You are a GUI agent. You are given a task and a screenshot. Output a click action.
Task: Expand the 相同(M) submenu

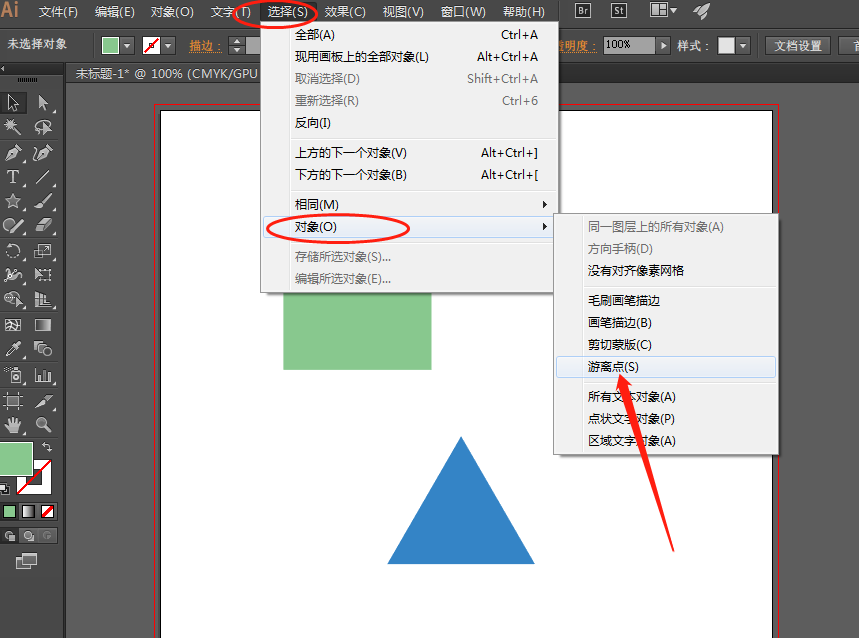(409, 205)
